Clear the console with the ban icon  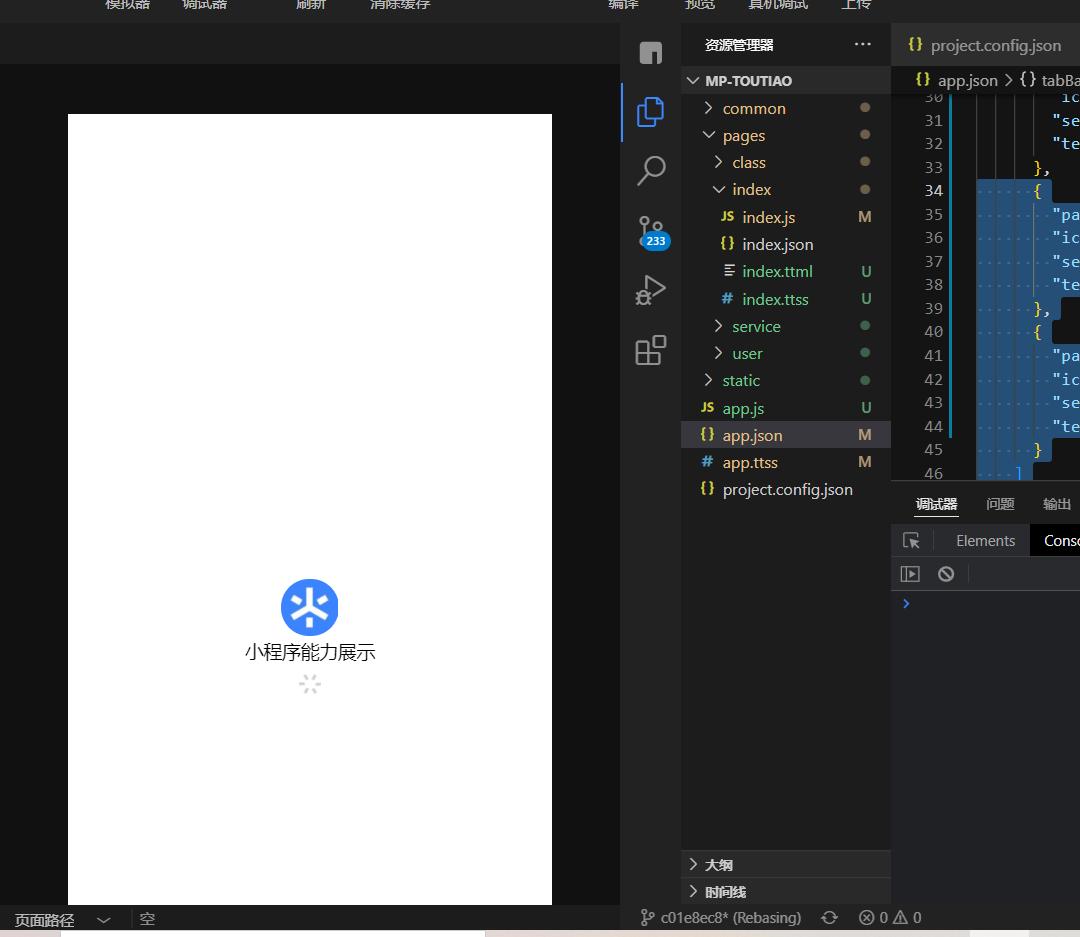946,574
